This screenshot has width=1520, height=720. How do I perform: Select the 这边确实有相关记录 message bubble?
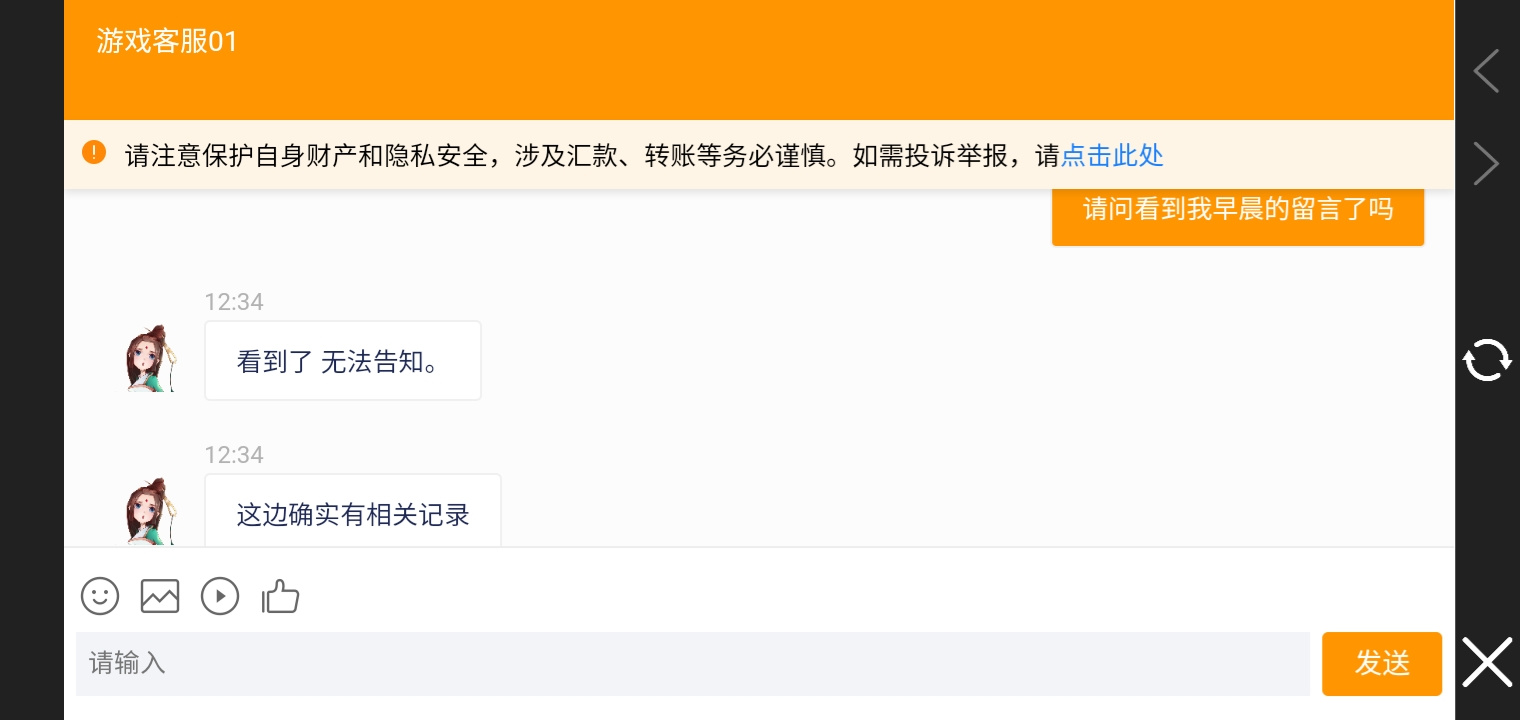tap(353, 510)
